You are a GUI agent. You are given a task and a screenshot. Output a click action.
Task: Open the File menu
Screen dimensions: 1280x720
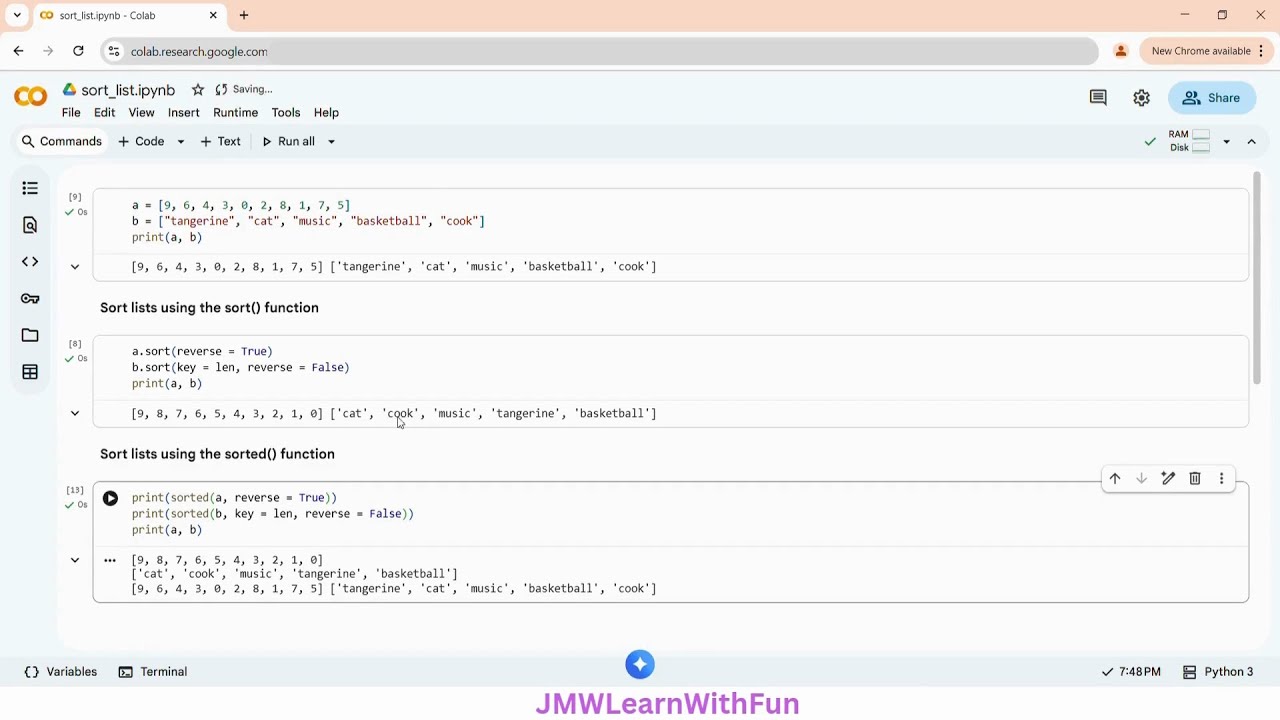tap(71, 113)
